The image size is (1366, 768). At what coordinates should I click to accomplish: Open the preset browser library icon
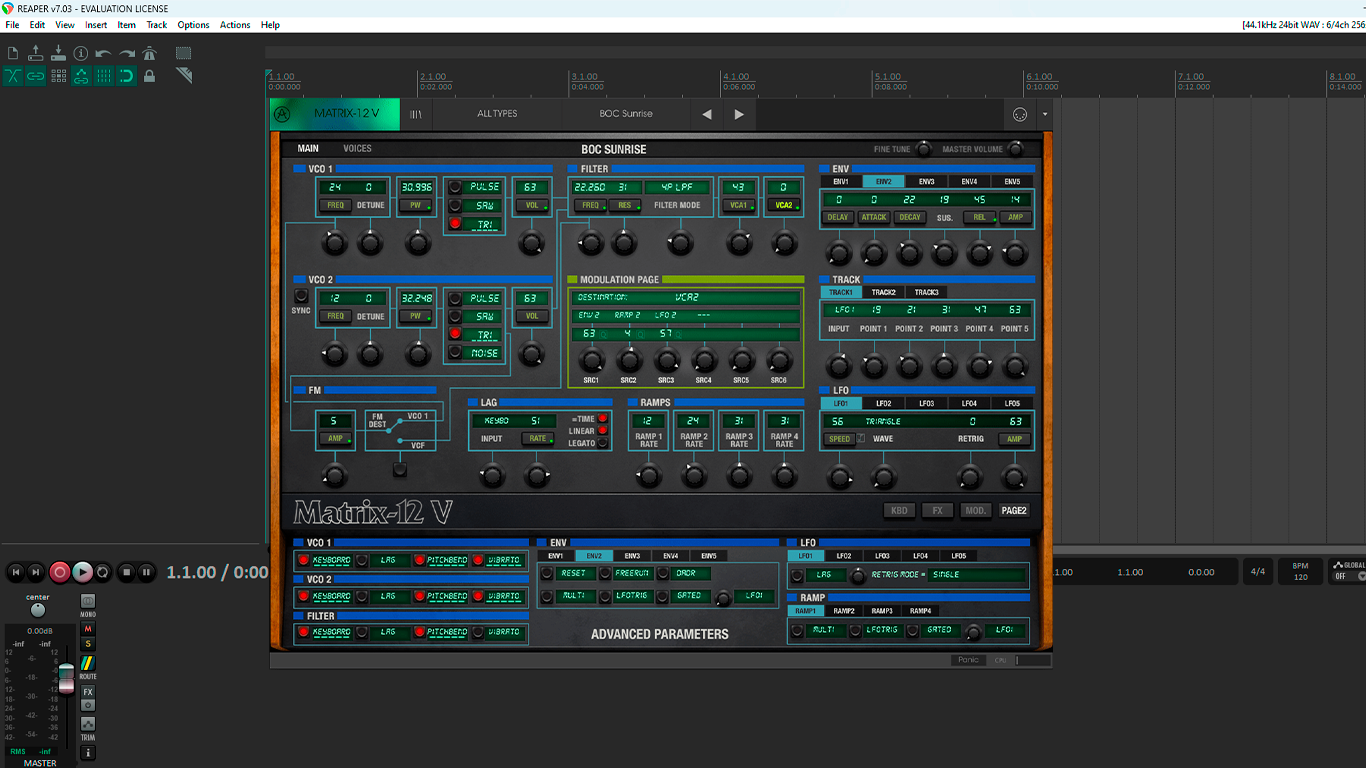click(416, 114)
